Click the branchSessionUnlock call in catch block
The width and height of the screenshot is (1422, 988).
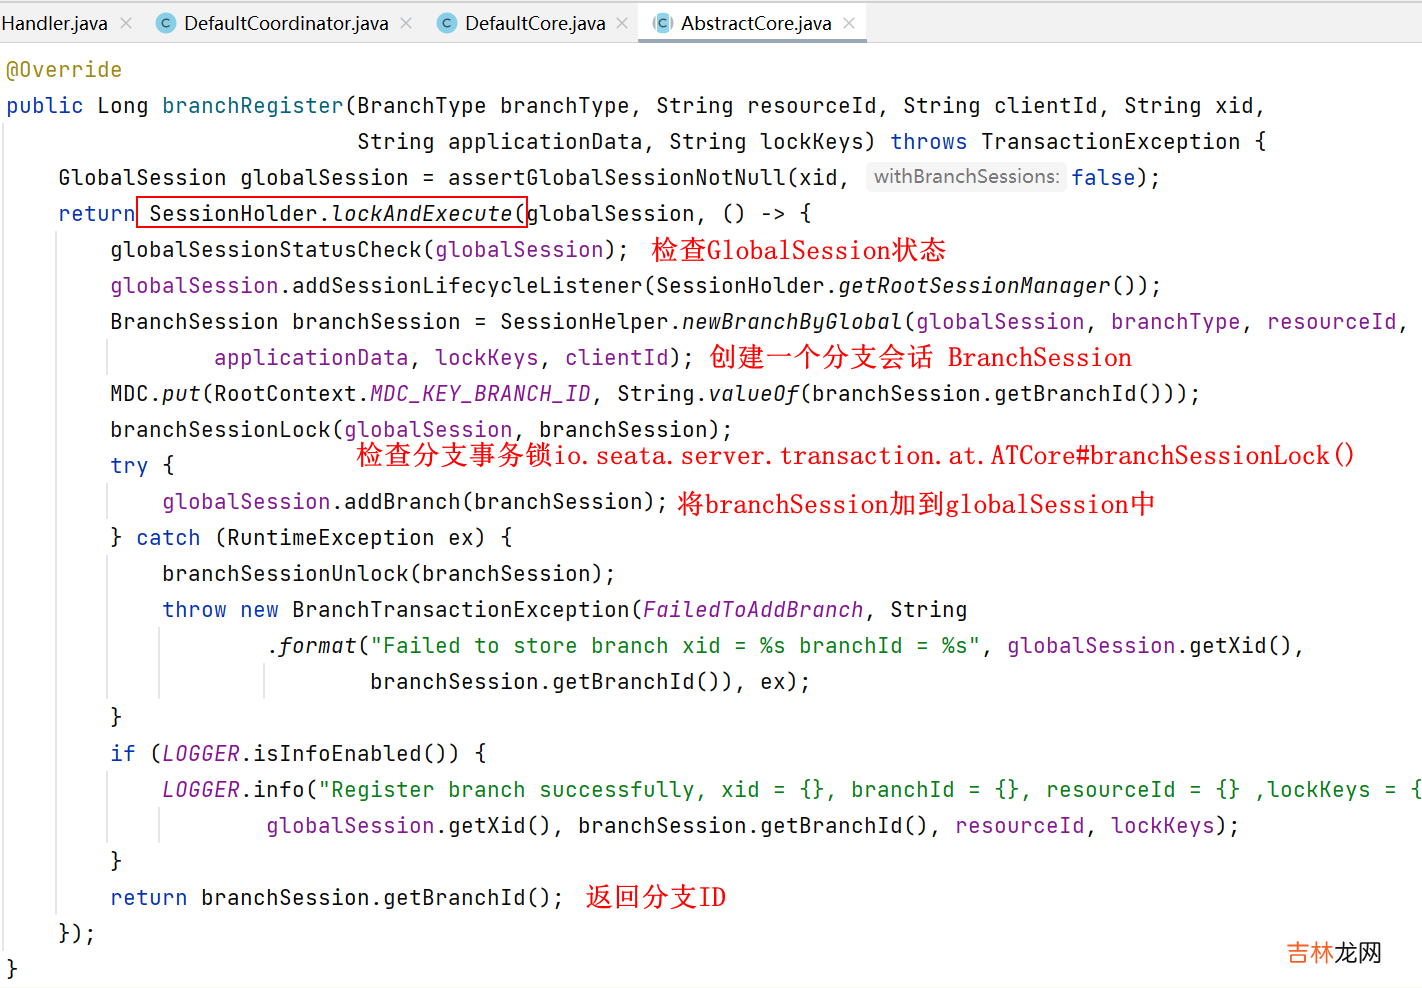point(285,574)
